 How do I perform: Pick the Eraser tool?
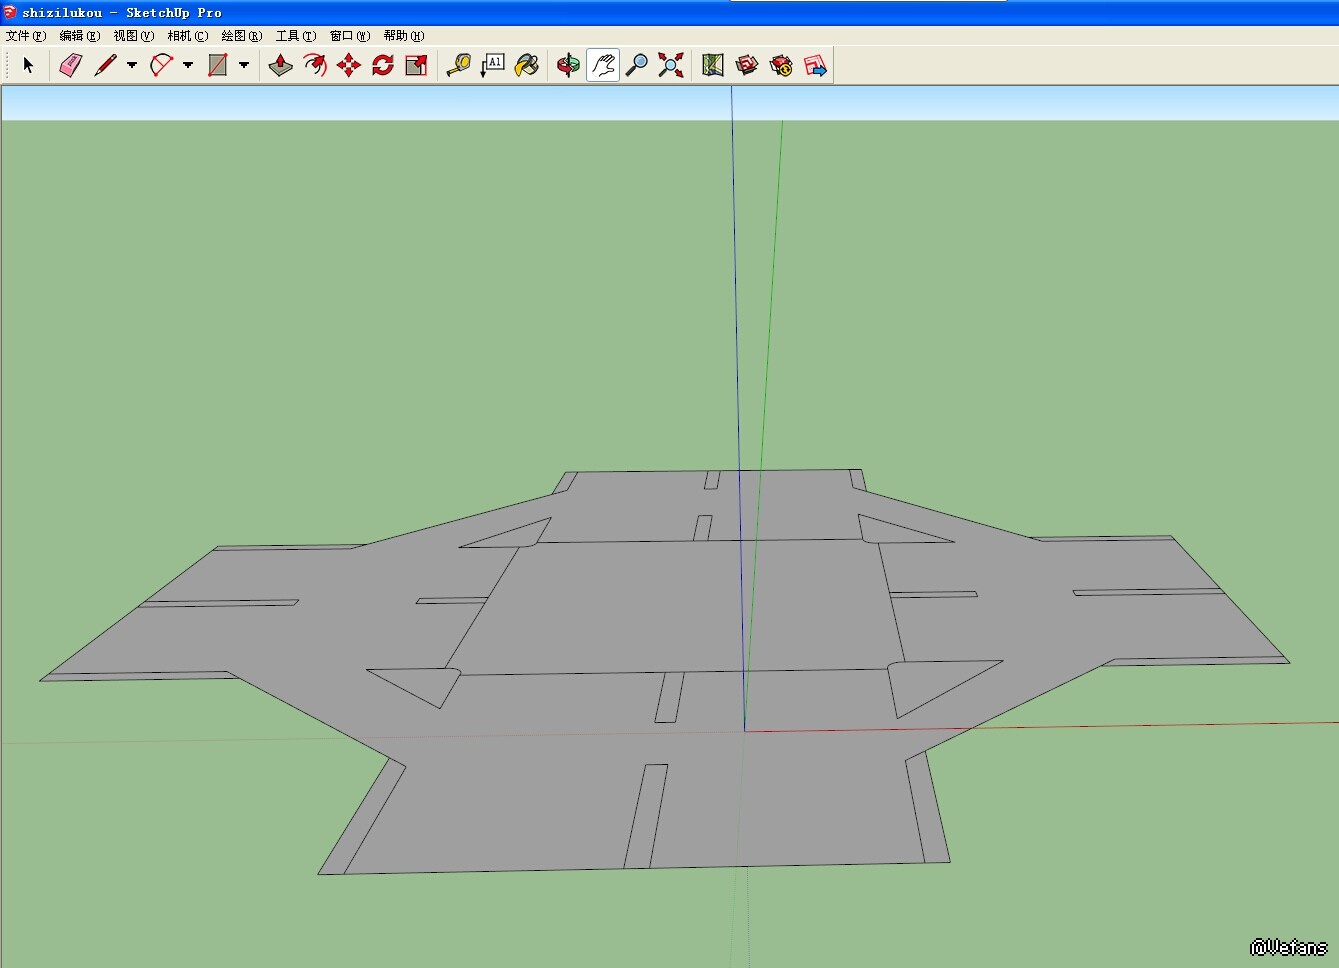(x=70, y=65)
